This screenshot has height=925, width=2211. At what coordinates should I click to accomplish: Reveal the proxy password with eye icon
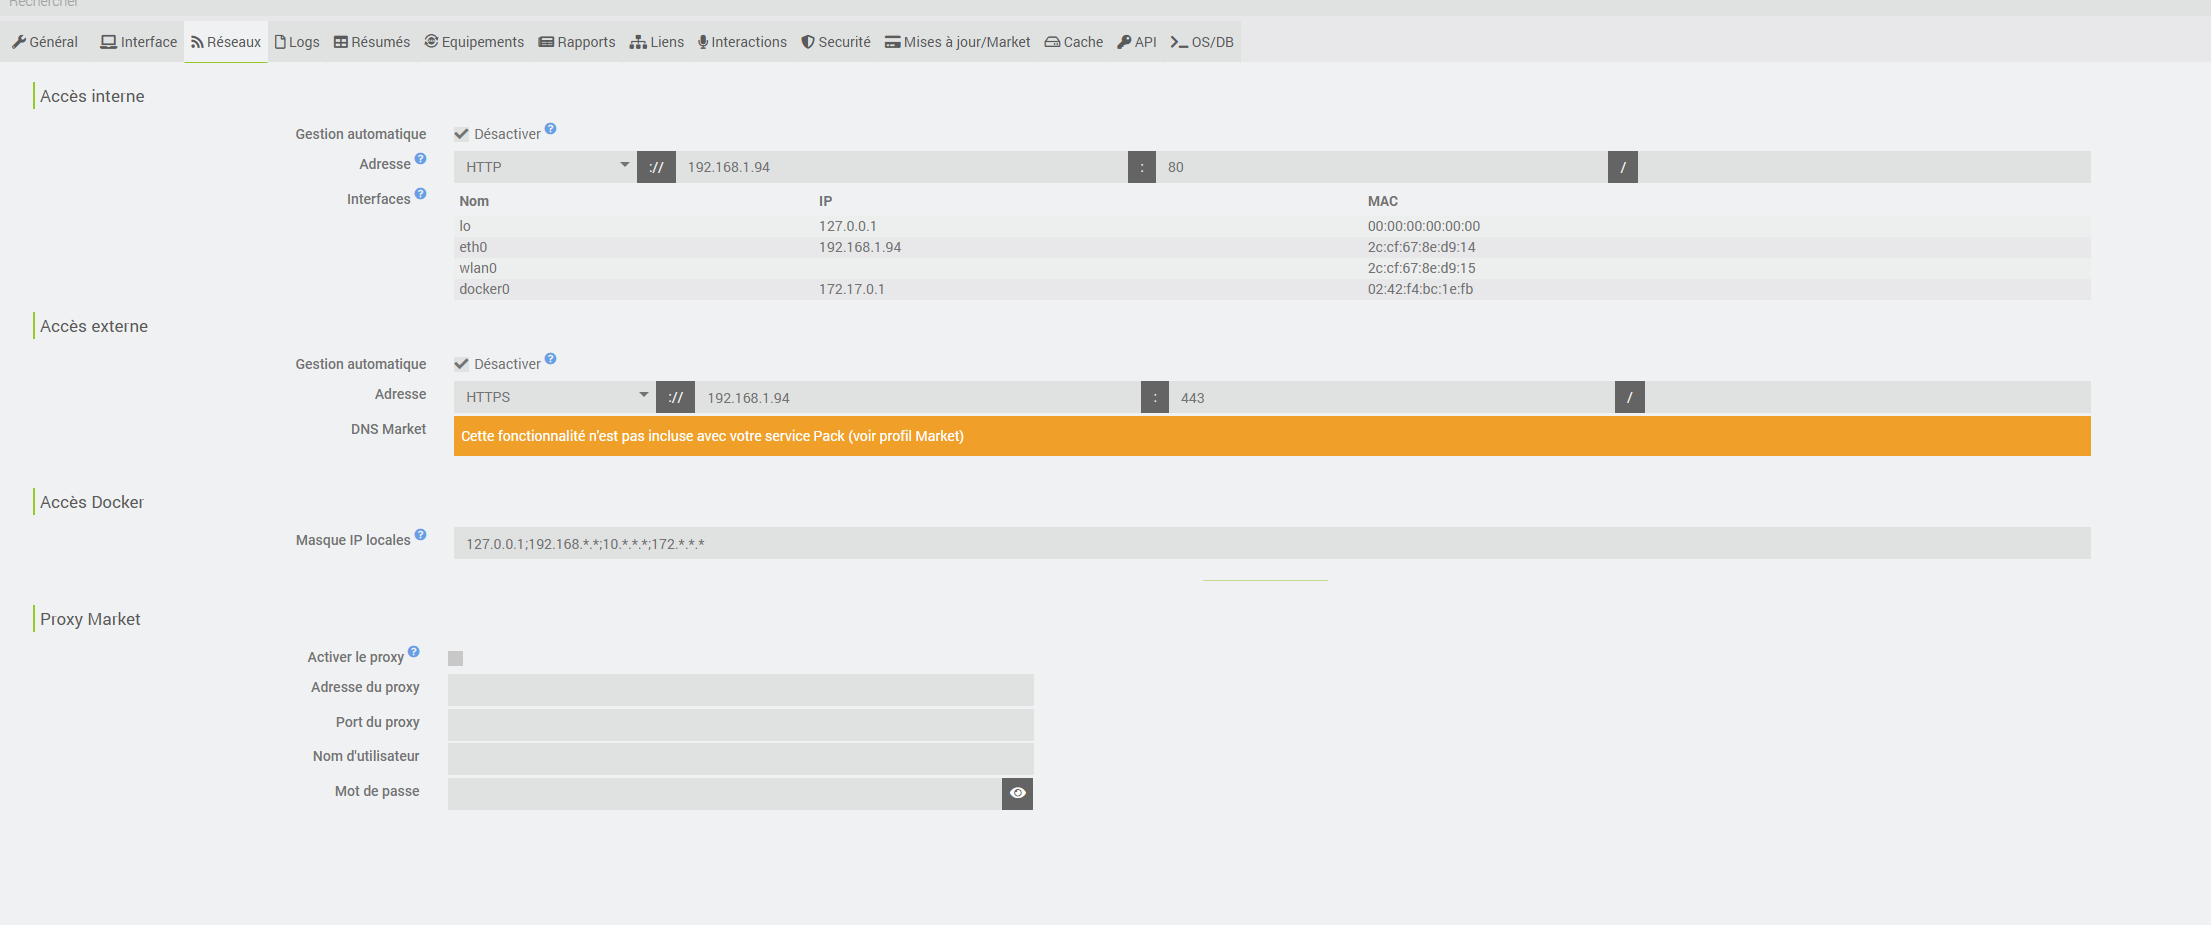(x=1017, y=793)
